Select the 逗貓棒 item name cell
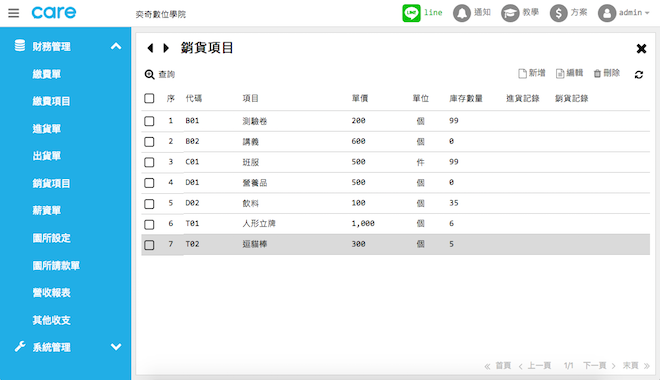Viewport: 660px width, 380px height. tap(255, 244)
